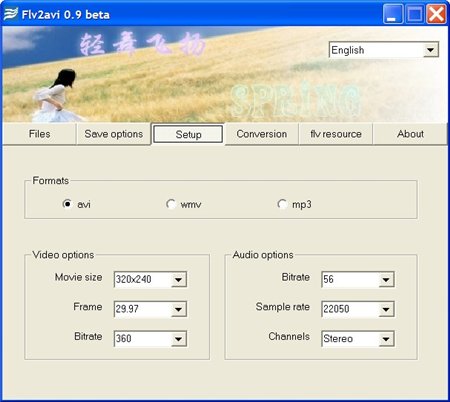Select the avi format radio button
Viewport: 450px width, 402px height.
coord(67,203)
